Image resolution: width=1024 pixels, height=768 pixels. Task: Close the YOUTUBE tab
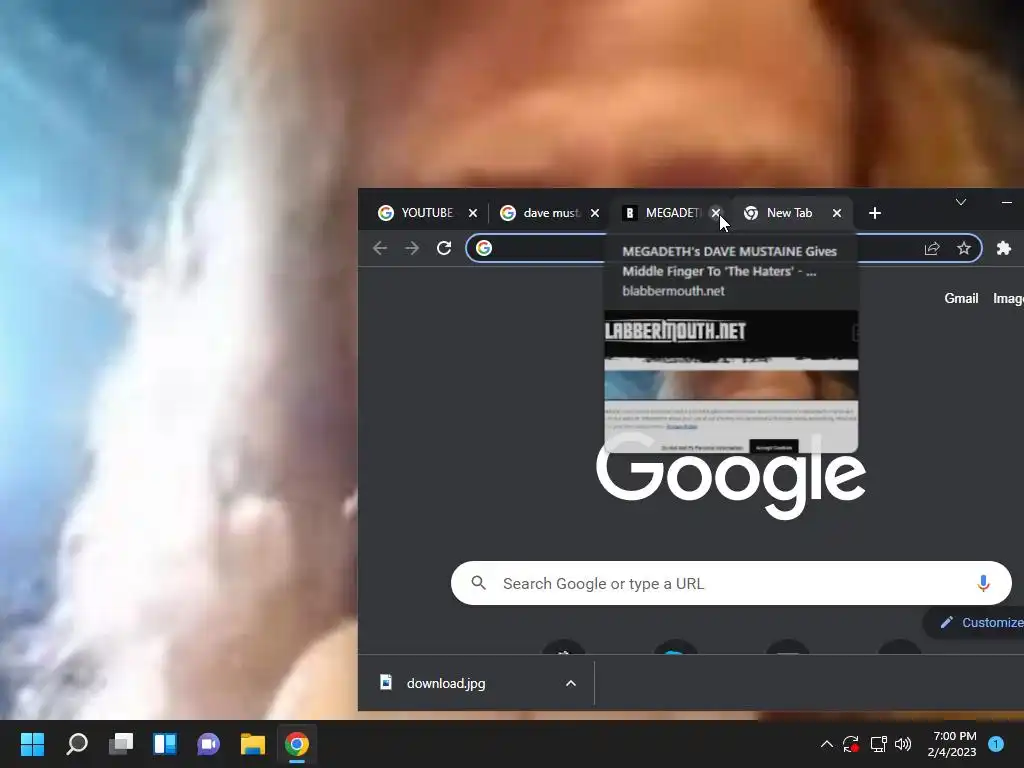473,213
